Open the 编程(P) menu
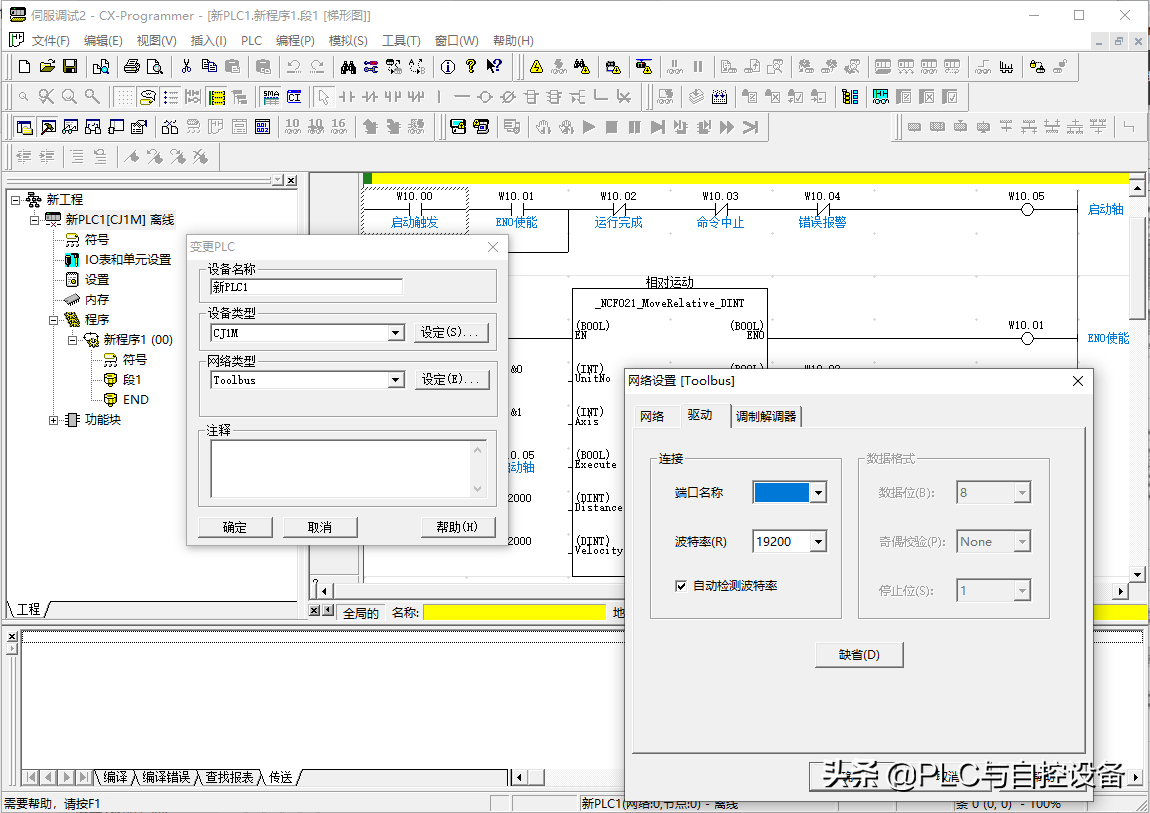This screenshot has width=1150, height=813. (295, 41)
